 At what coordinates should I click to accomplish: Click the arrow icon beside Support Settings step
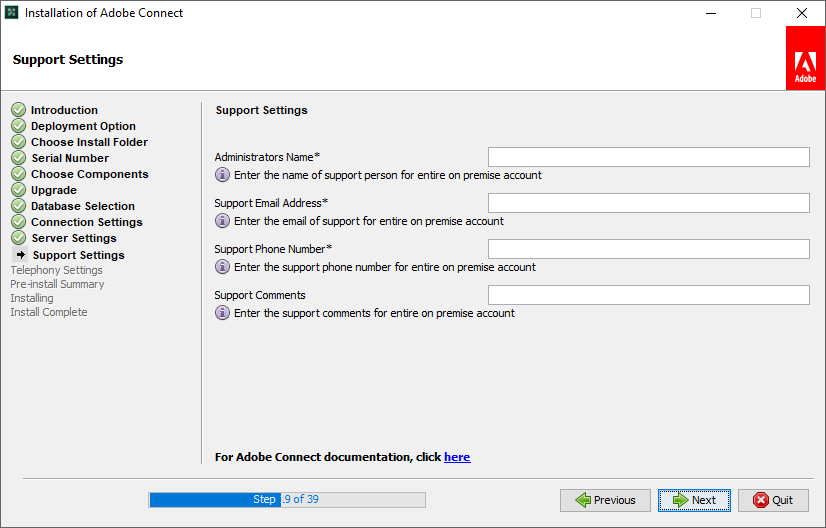coord(20,255)
